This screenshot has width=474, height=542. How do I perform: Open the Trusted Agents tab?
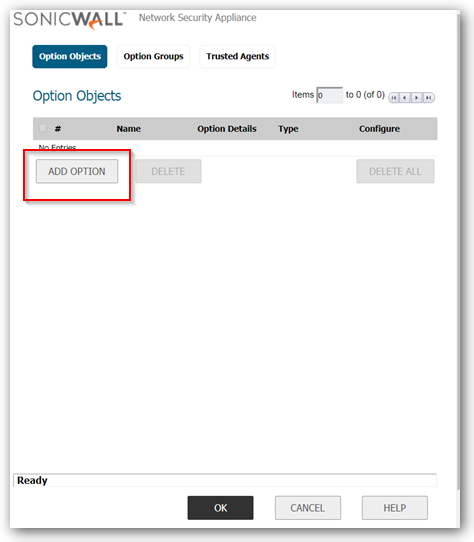238,56
